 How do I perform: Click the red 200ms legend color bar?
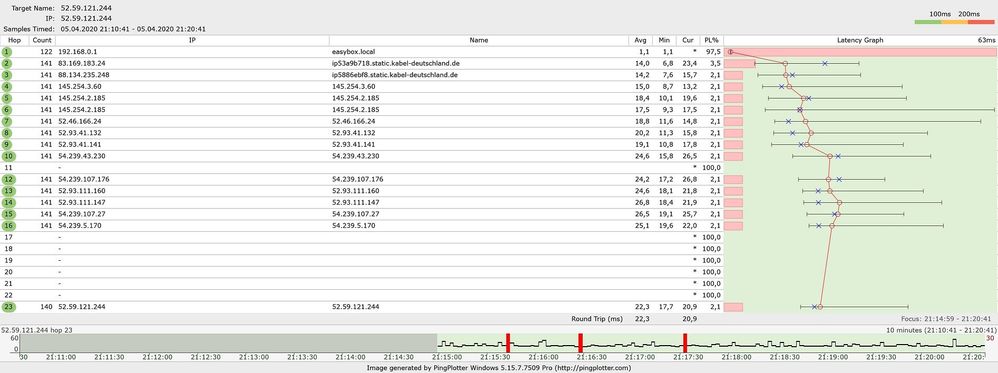(981, 22)
